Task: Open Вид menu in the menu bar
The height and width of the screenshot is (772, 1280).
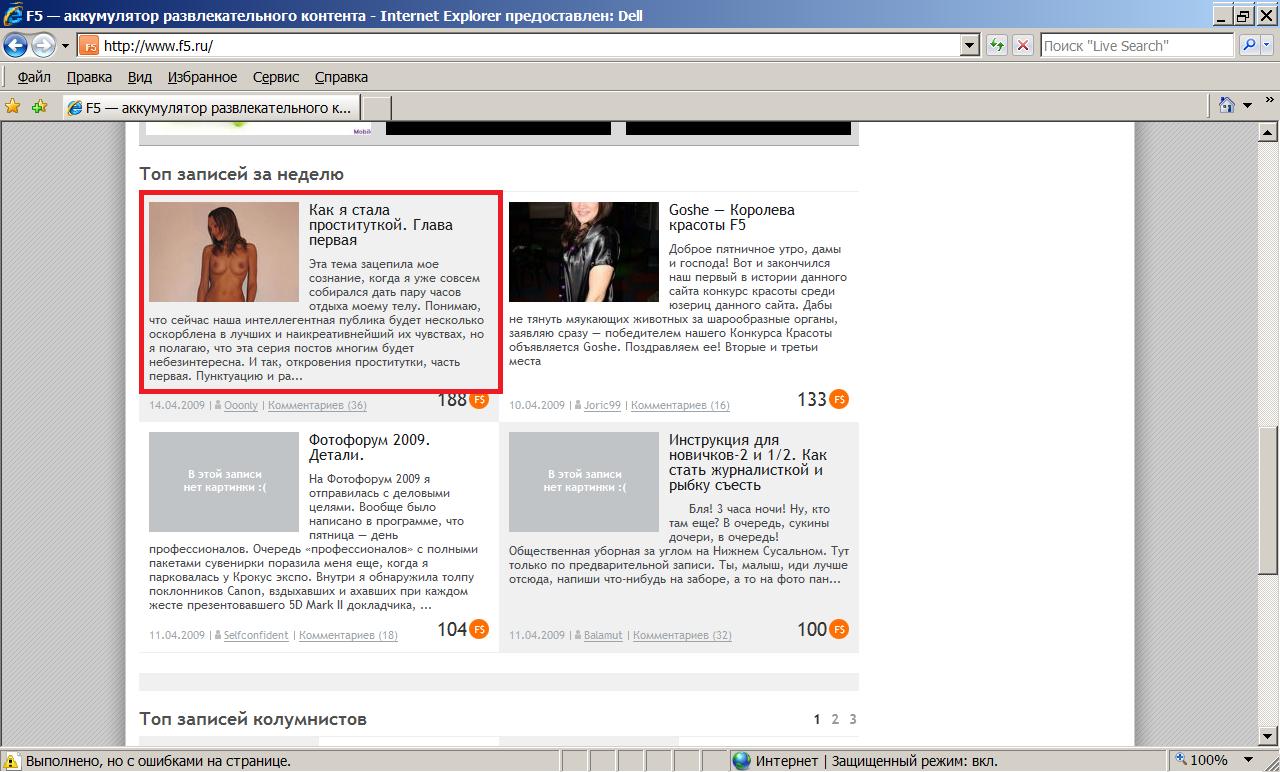Action: point(140,77)
